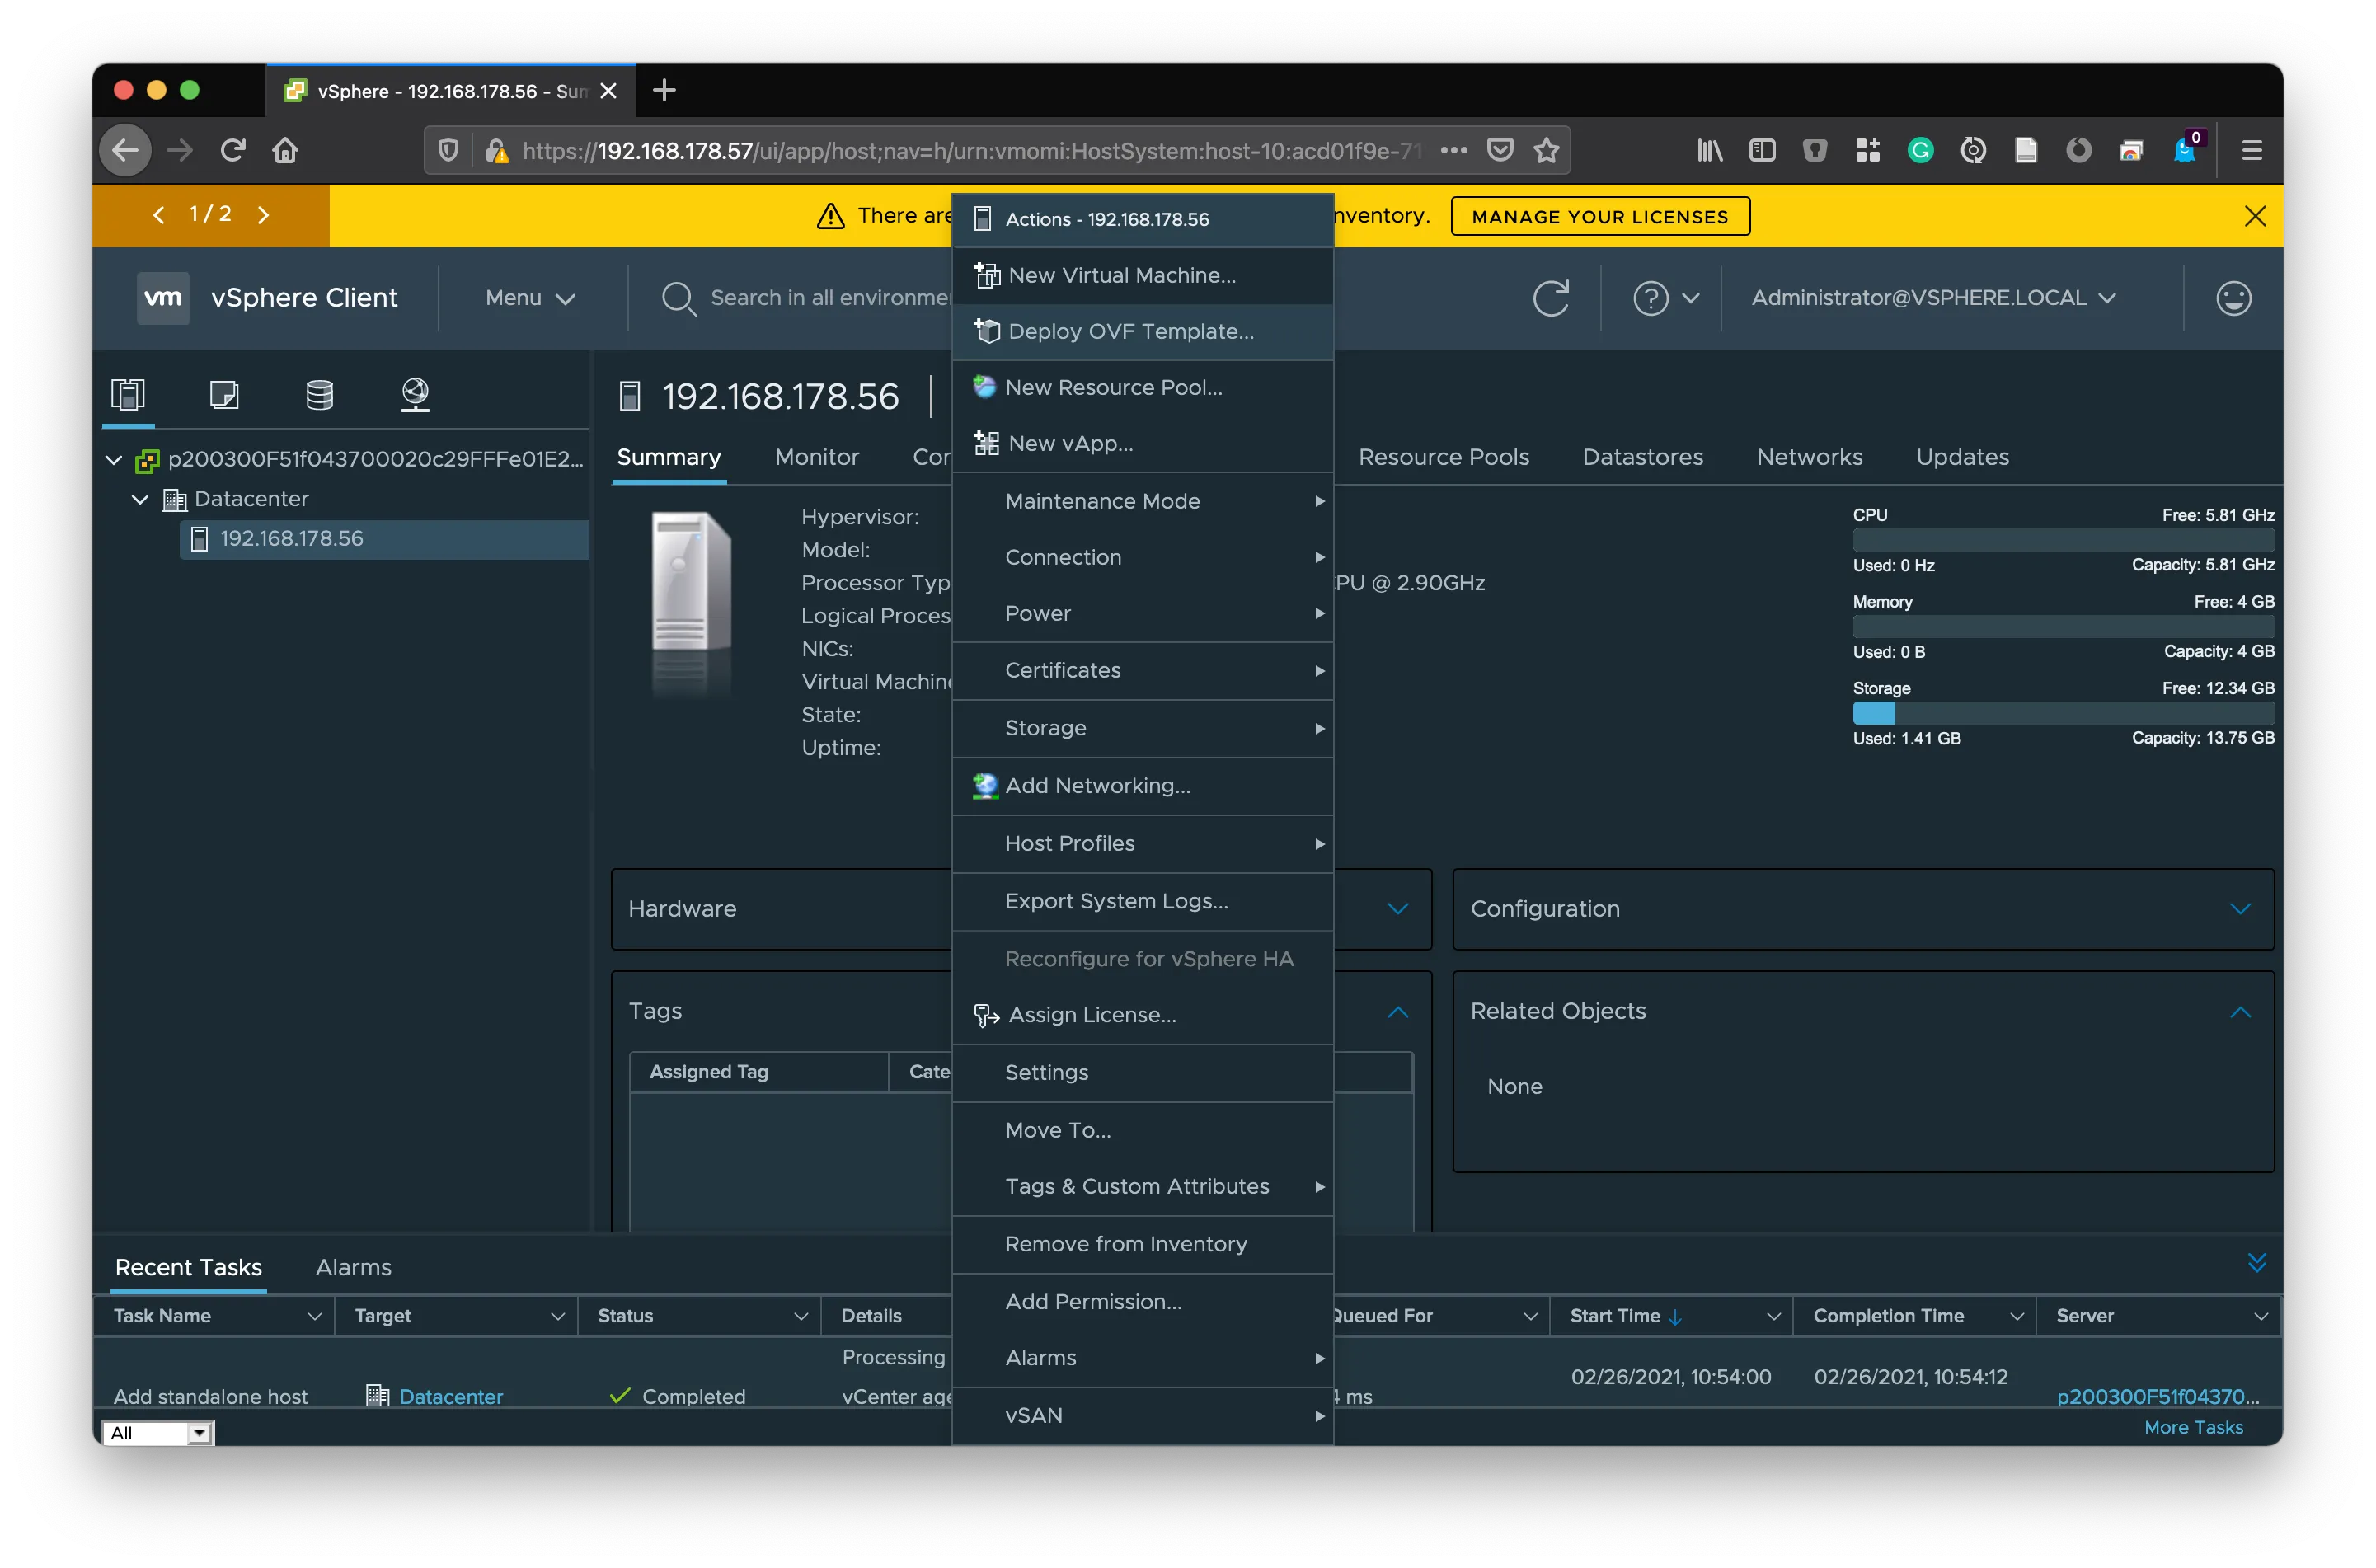Expand the Configuration panel chevron
2376x1568 pixels.
pos(2240,909)
